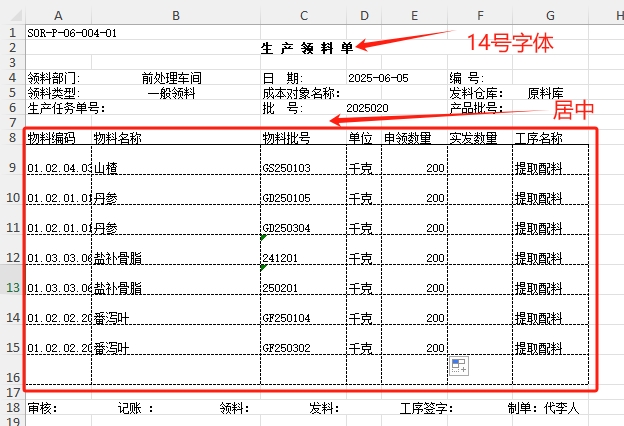Click the 记账 label in row 18
The height and width of the screenshot is (426, 624).
point(135,408)
